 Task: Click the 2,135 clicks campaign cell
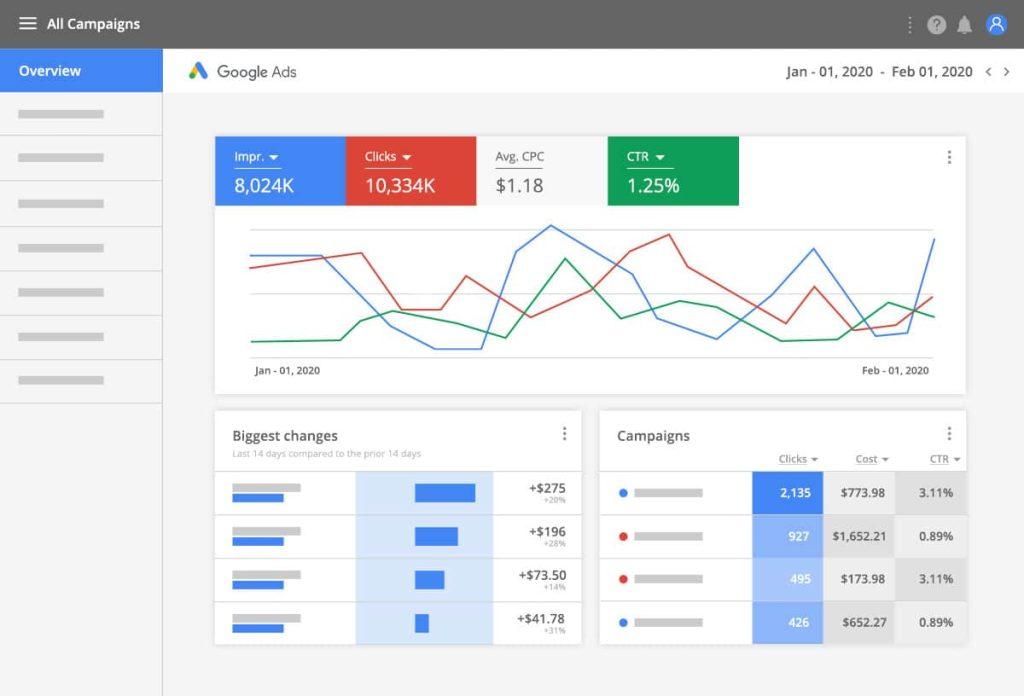787,493
